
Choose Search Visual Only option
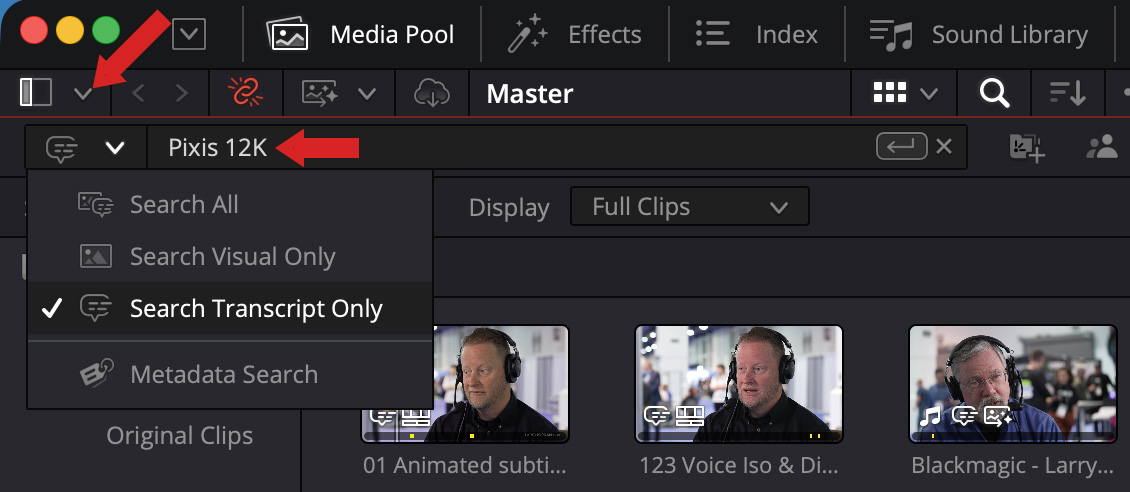pyautogui.click(x=230, y=256)
